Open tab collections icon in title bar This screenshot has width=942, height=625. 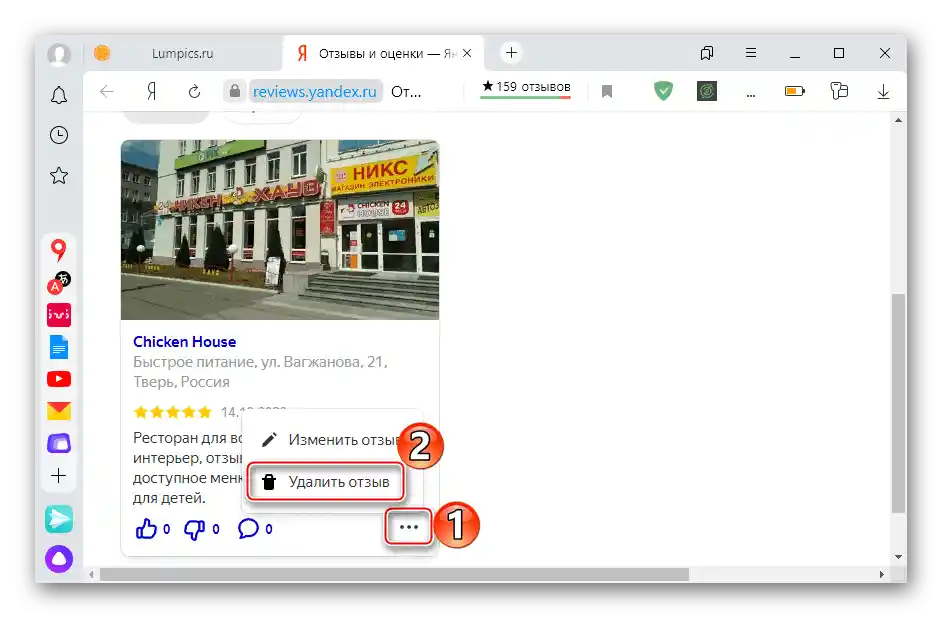(706, 53)
